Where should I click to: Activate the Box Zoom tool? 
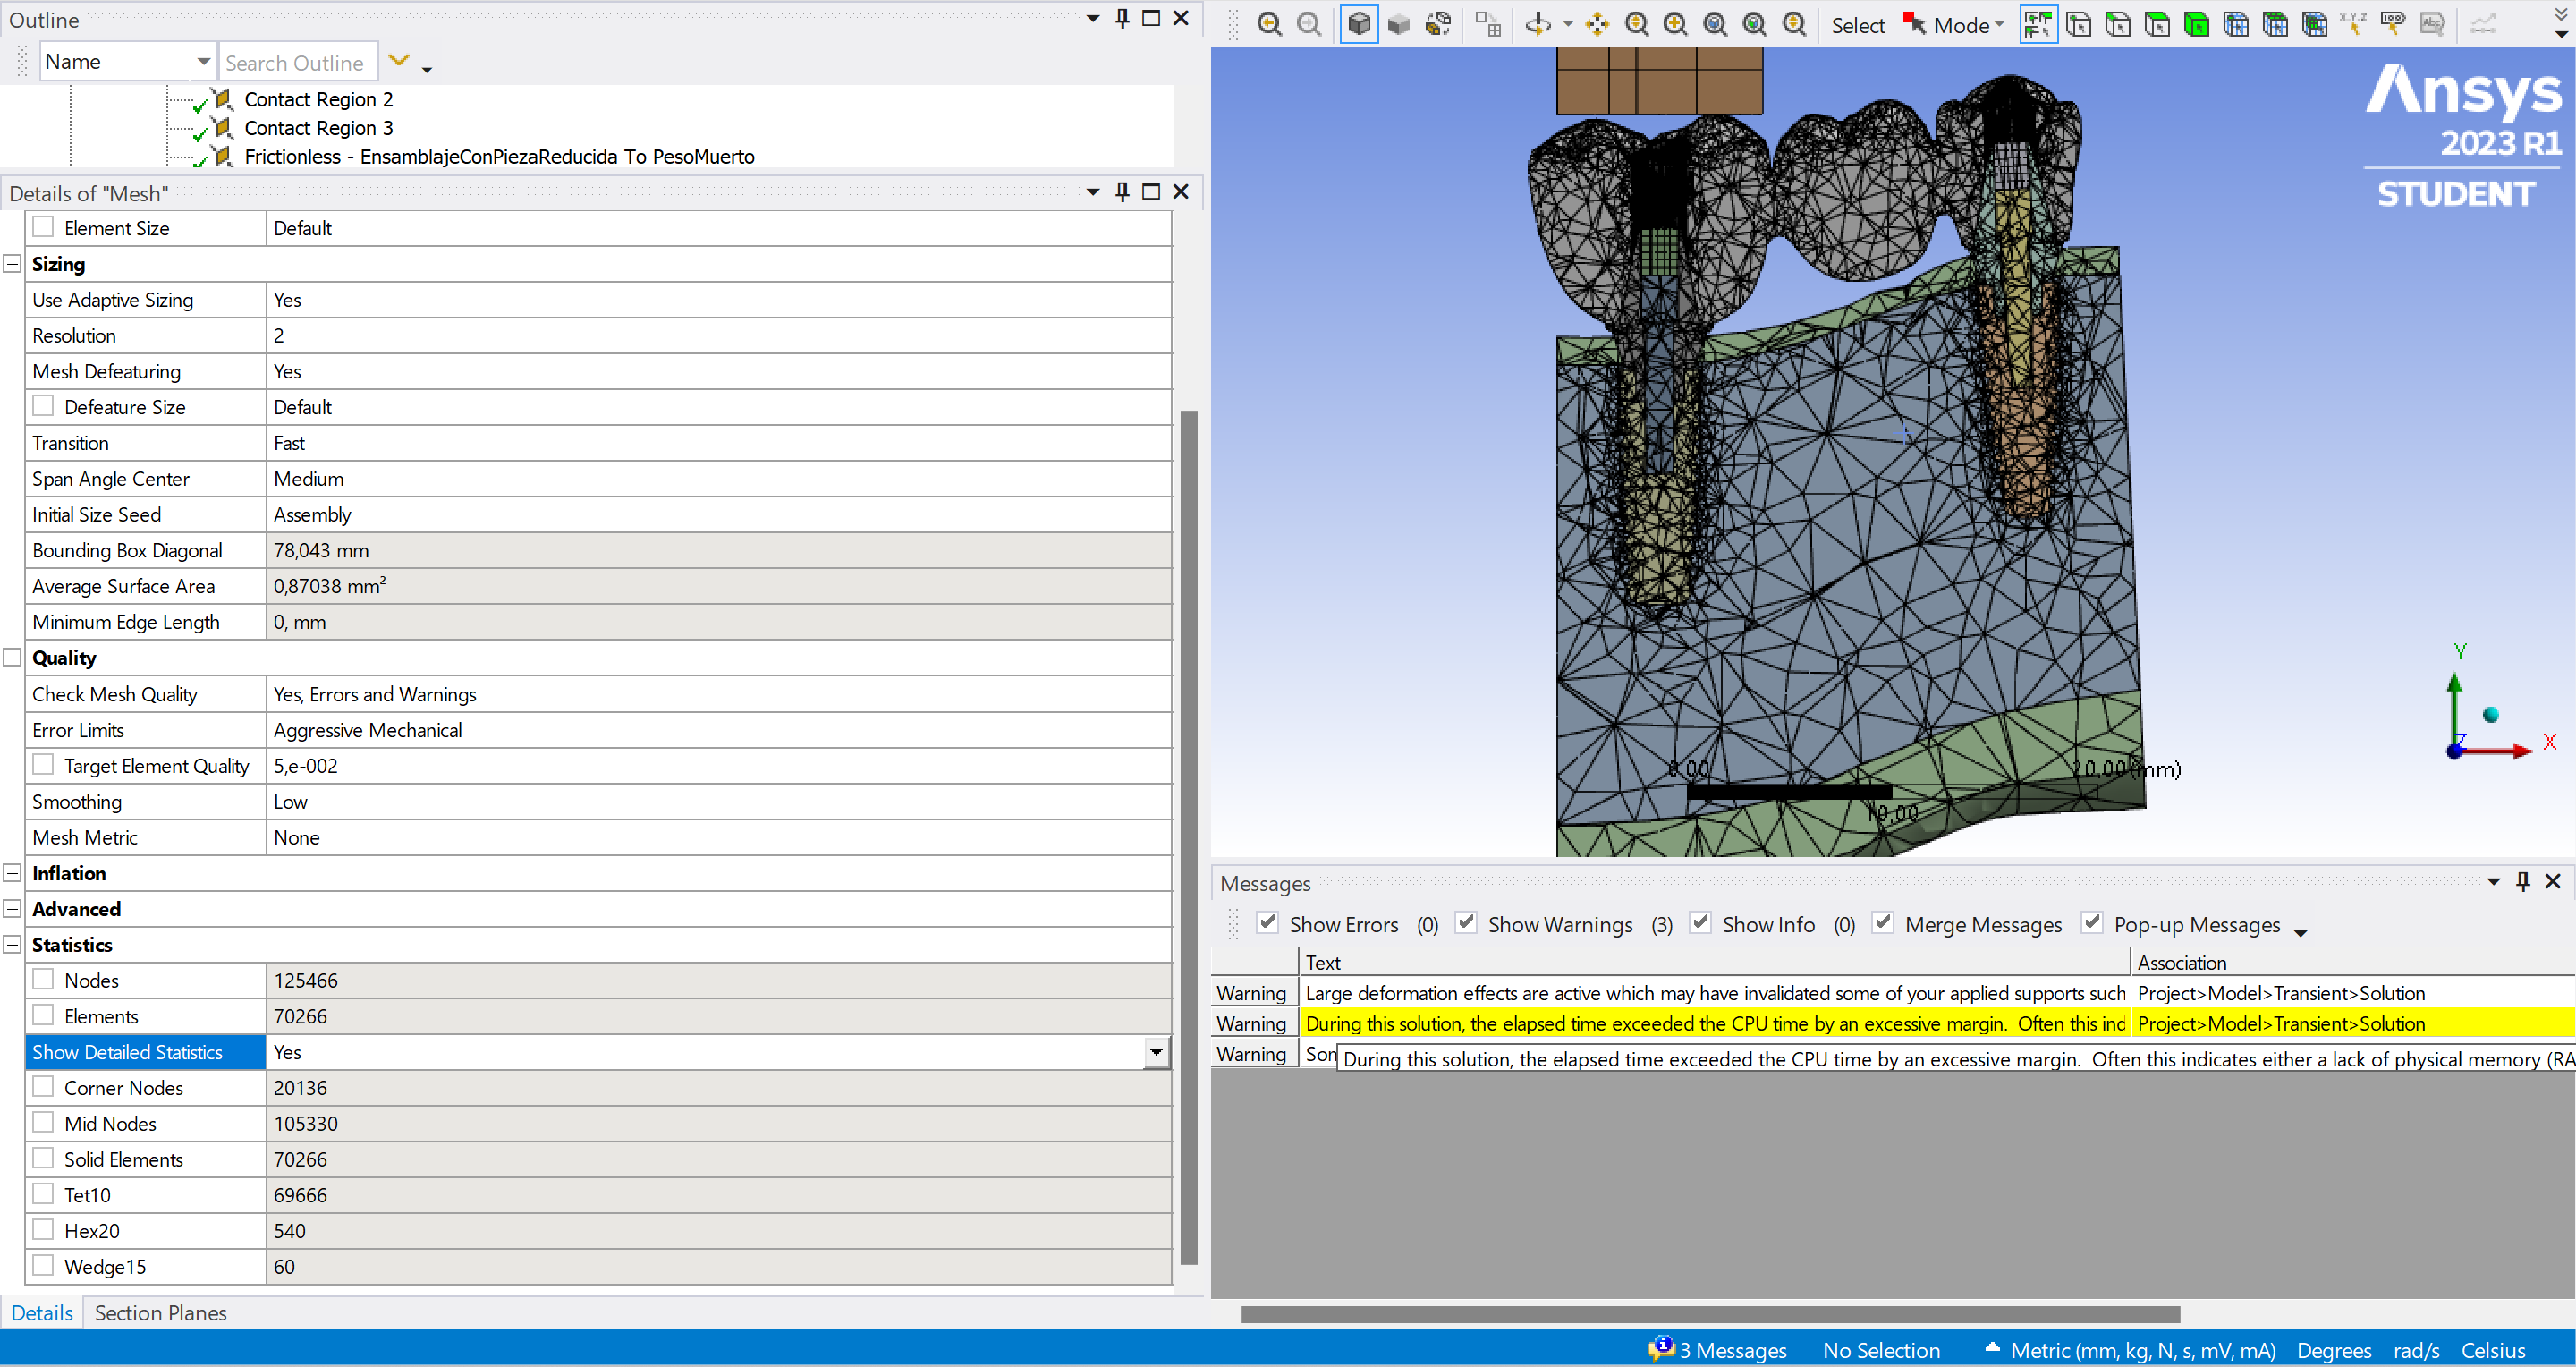pyautogui.click(x=1676, y=24)
